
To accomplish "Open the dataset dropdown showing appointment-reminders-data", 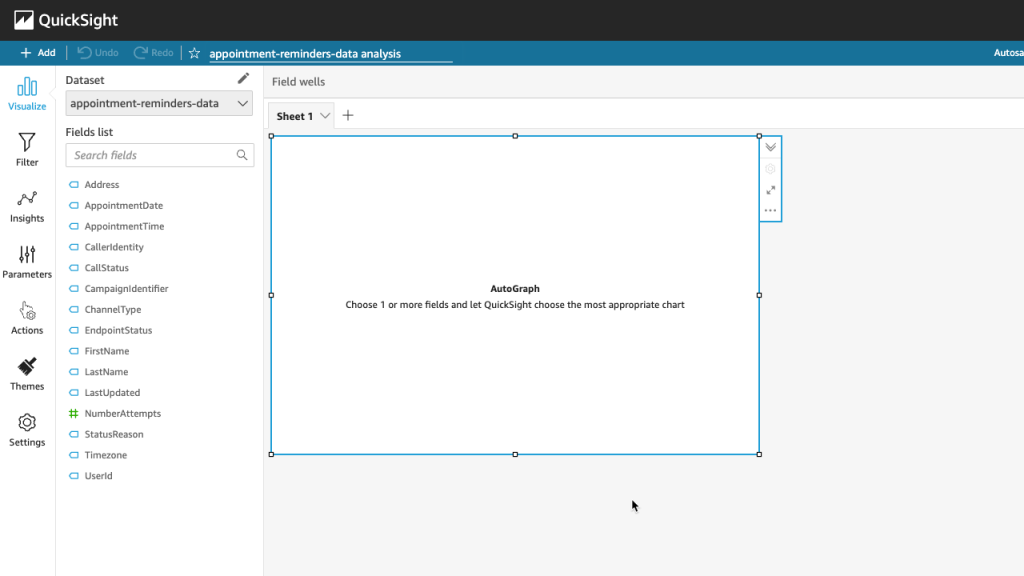I will 158,104.
